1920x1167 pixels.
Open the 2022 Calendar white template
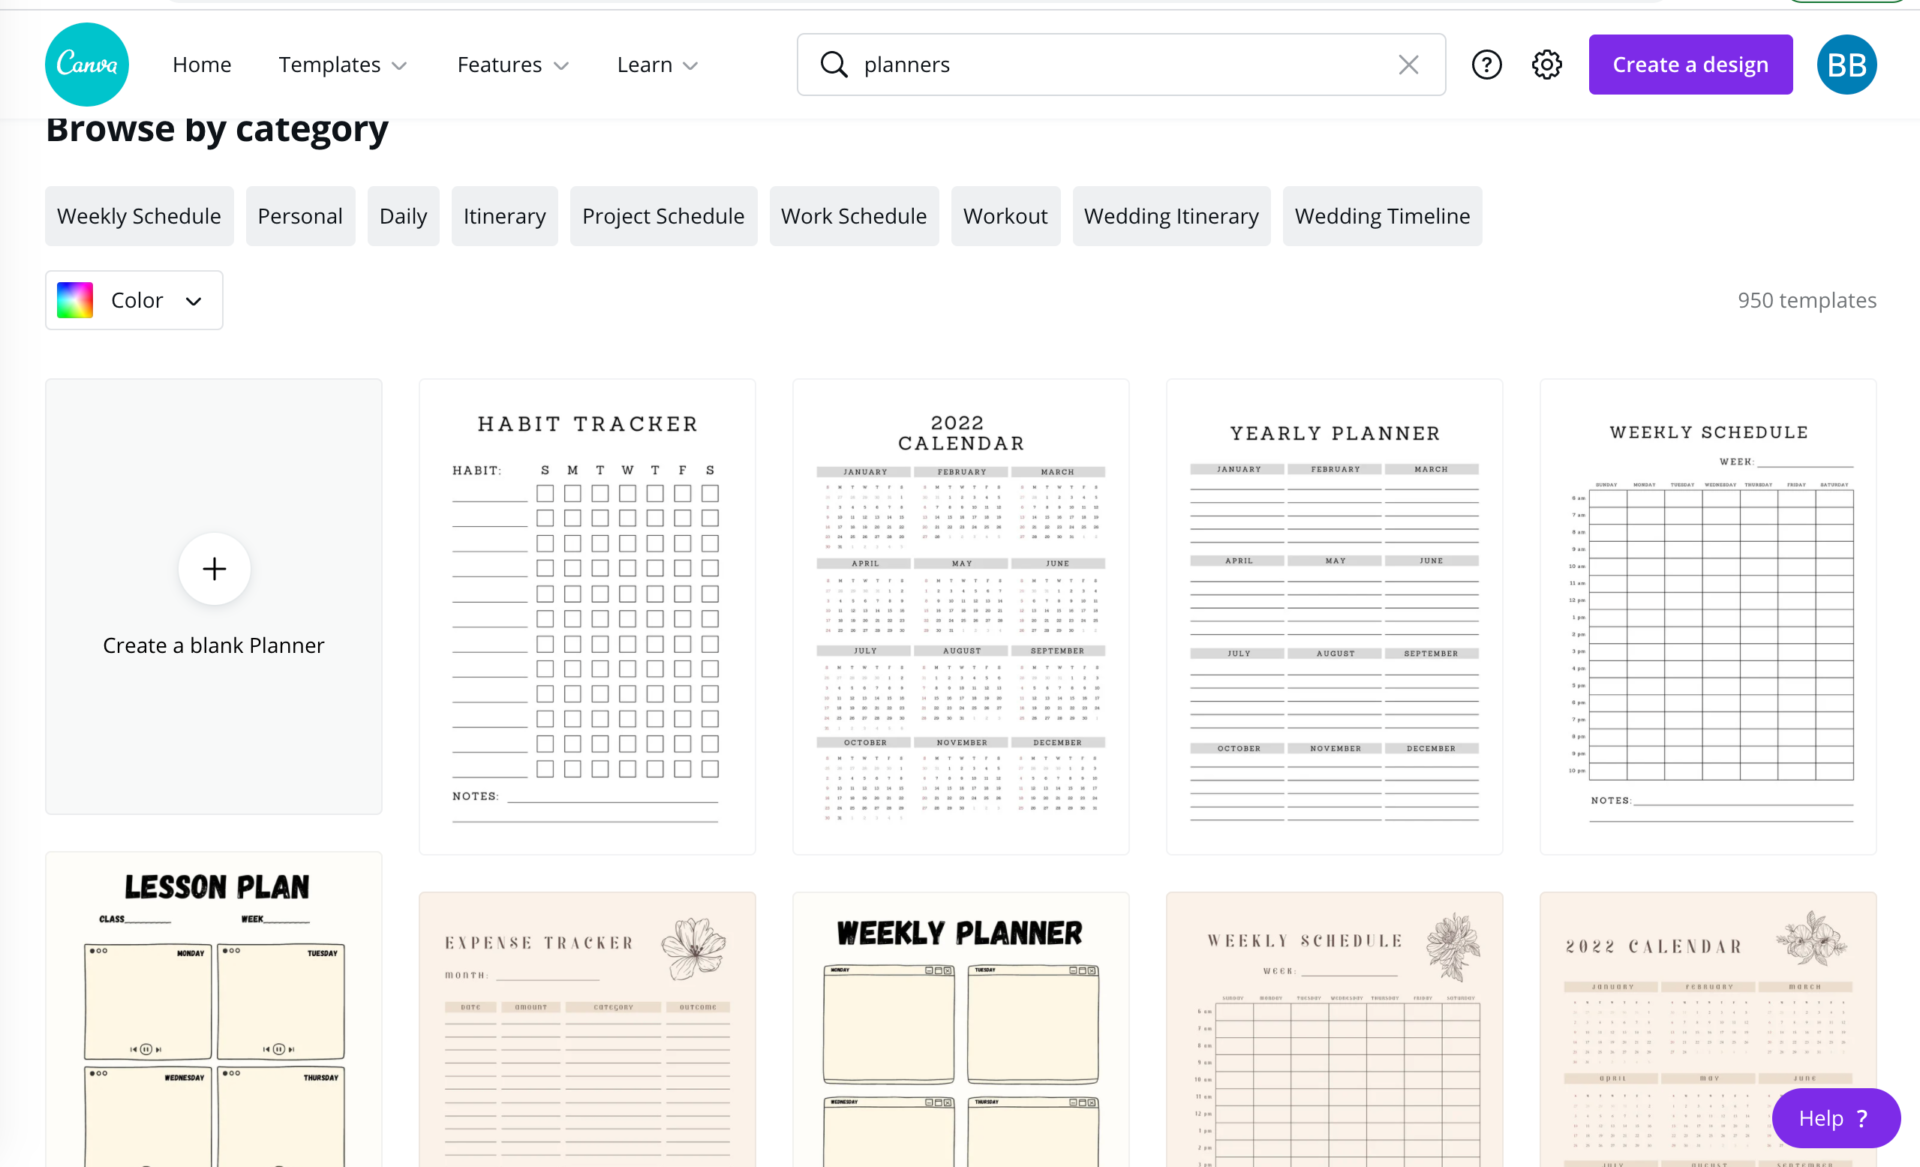pyautogui.click(x=961, y=617)
